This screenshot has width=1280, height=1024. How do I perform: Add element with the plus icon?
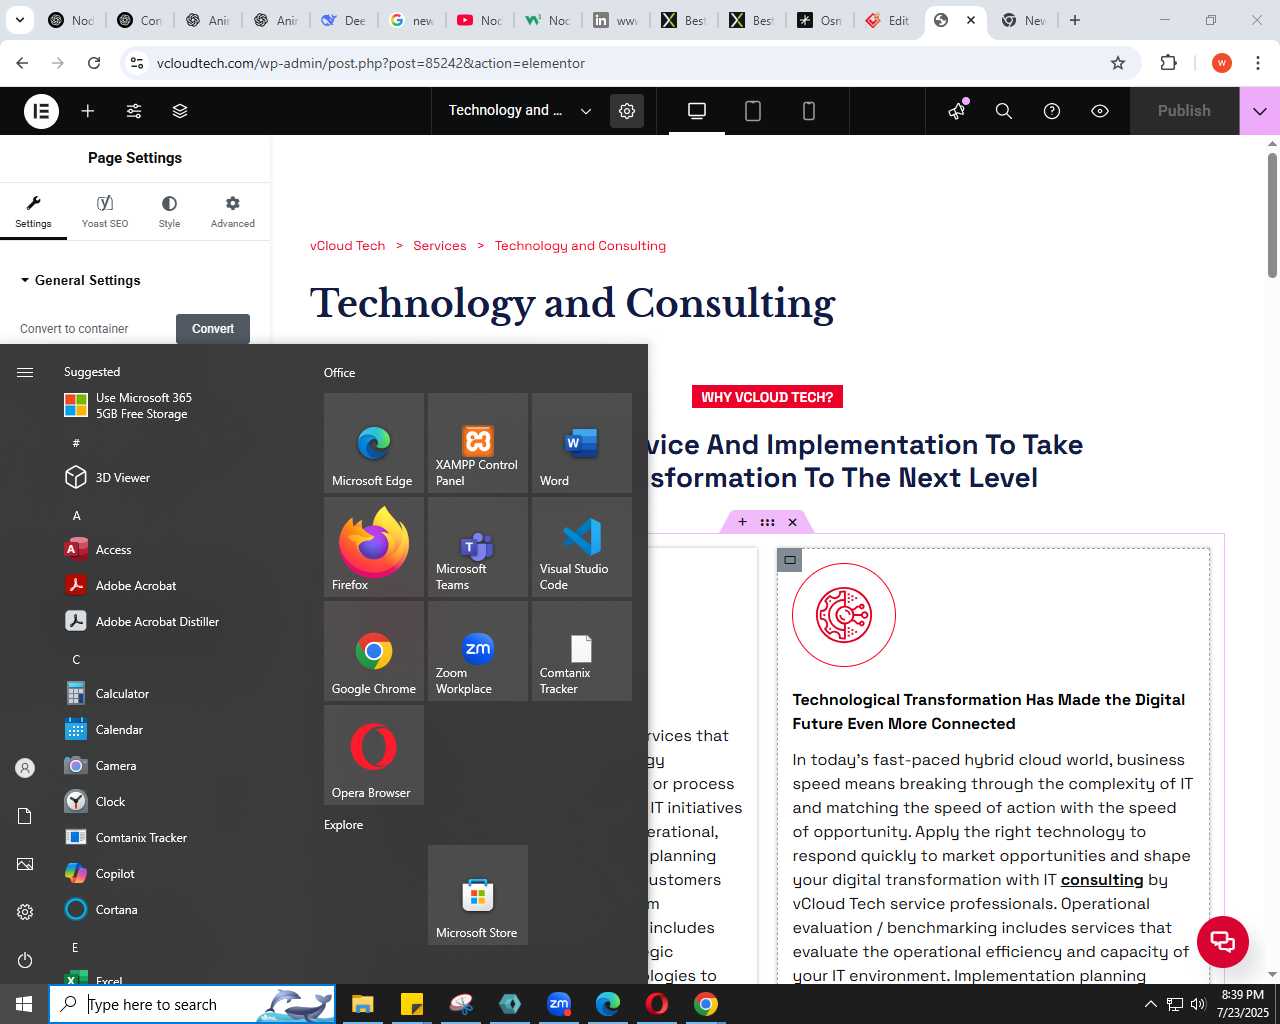click(x=88, y=111)
